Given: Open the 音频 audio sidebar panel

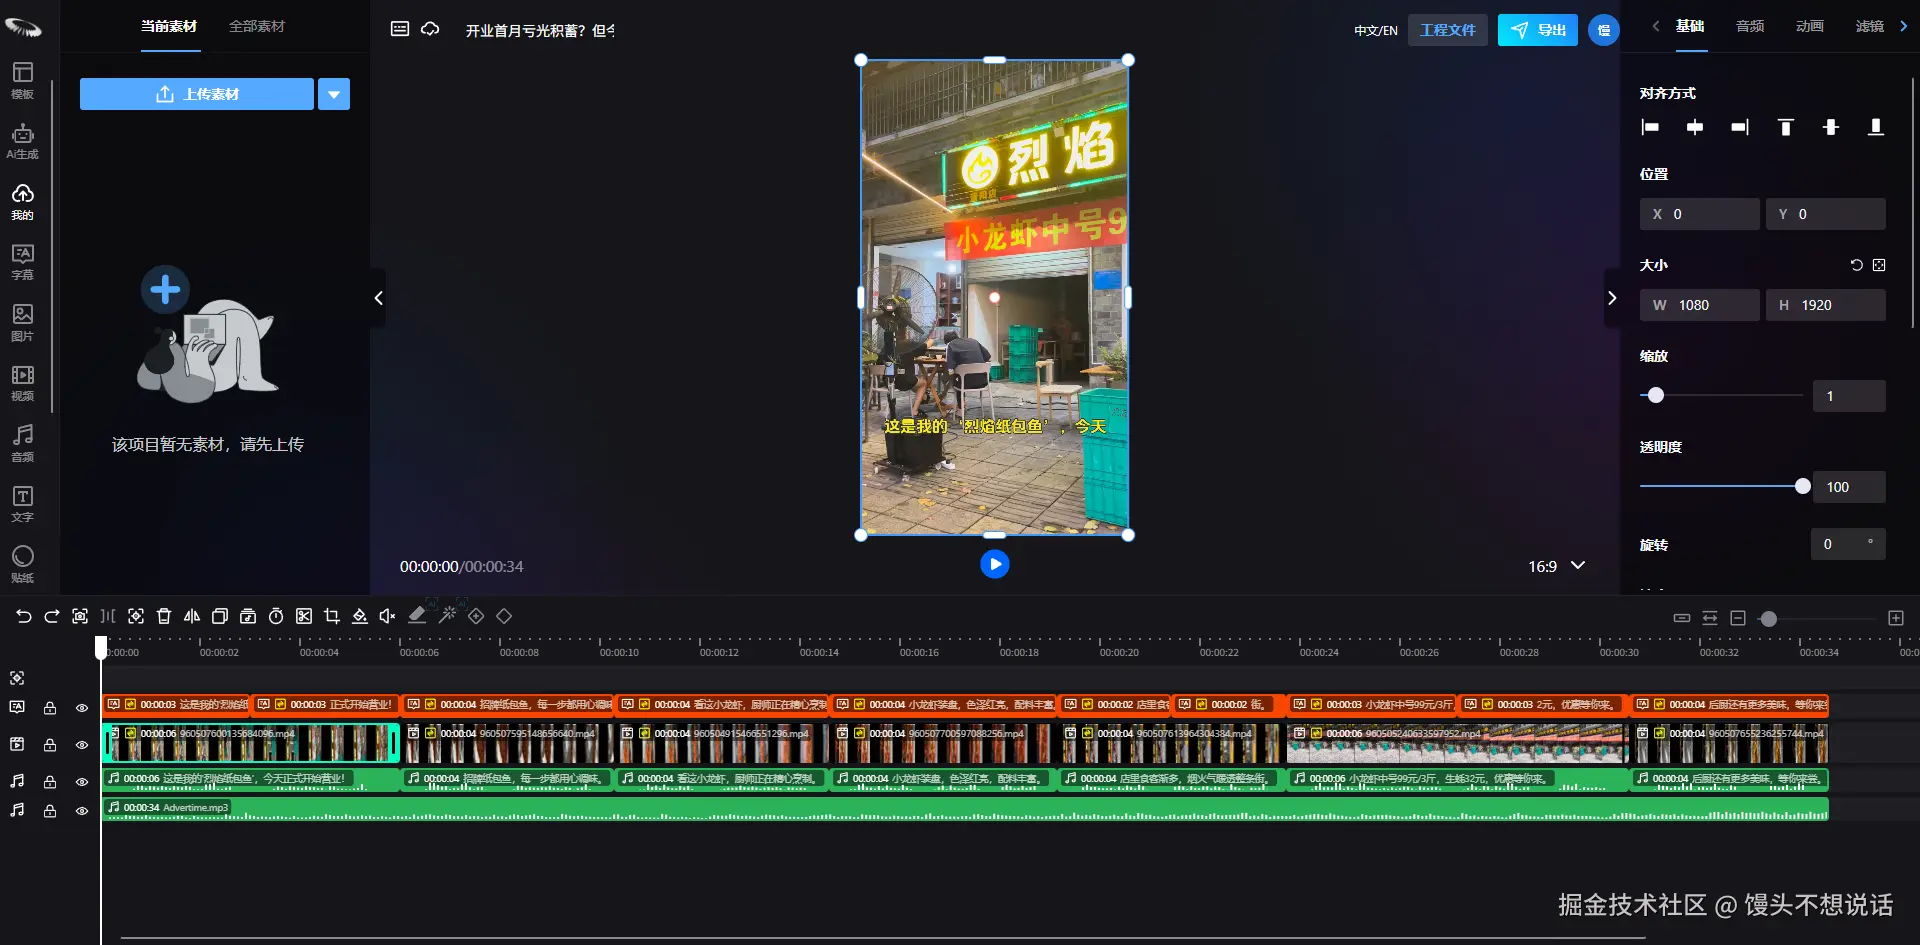Looking at the screenshot, I should (x=22, y=443).
